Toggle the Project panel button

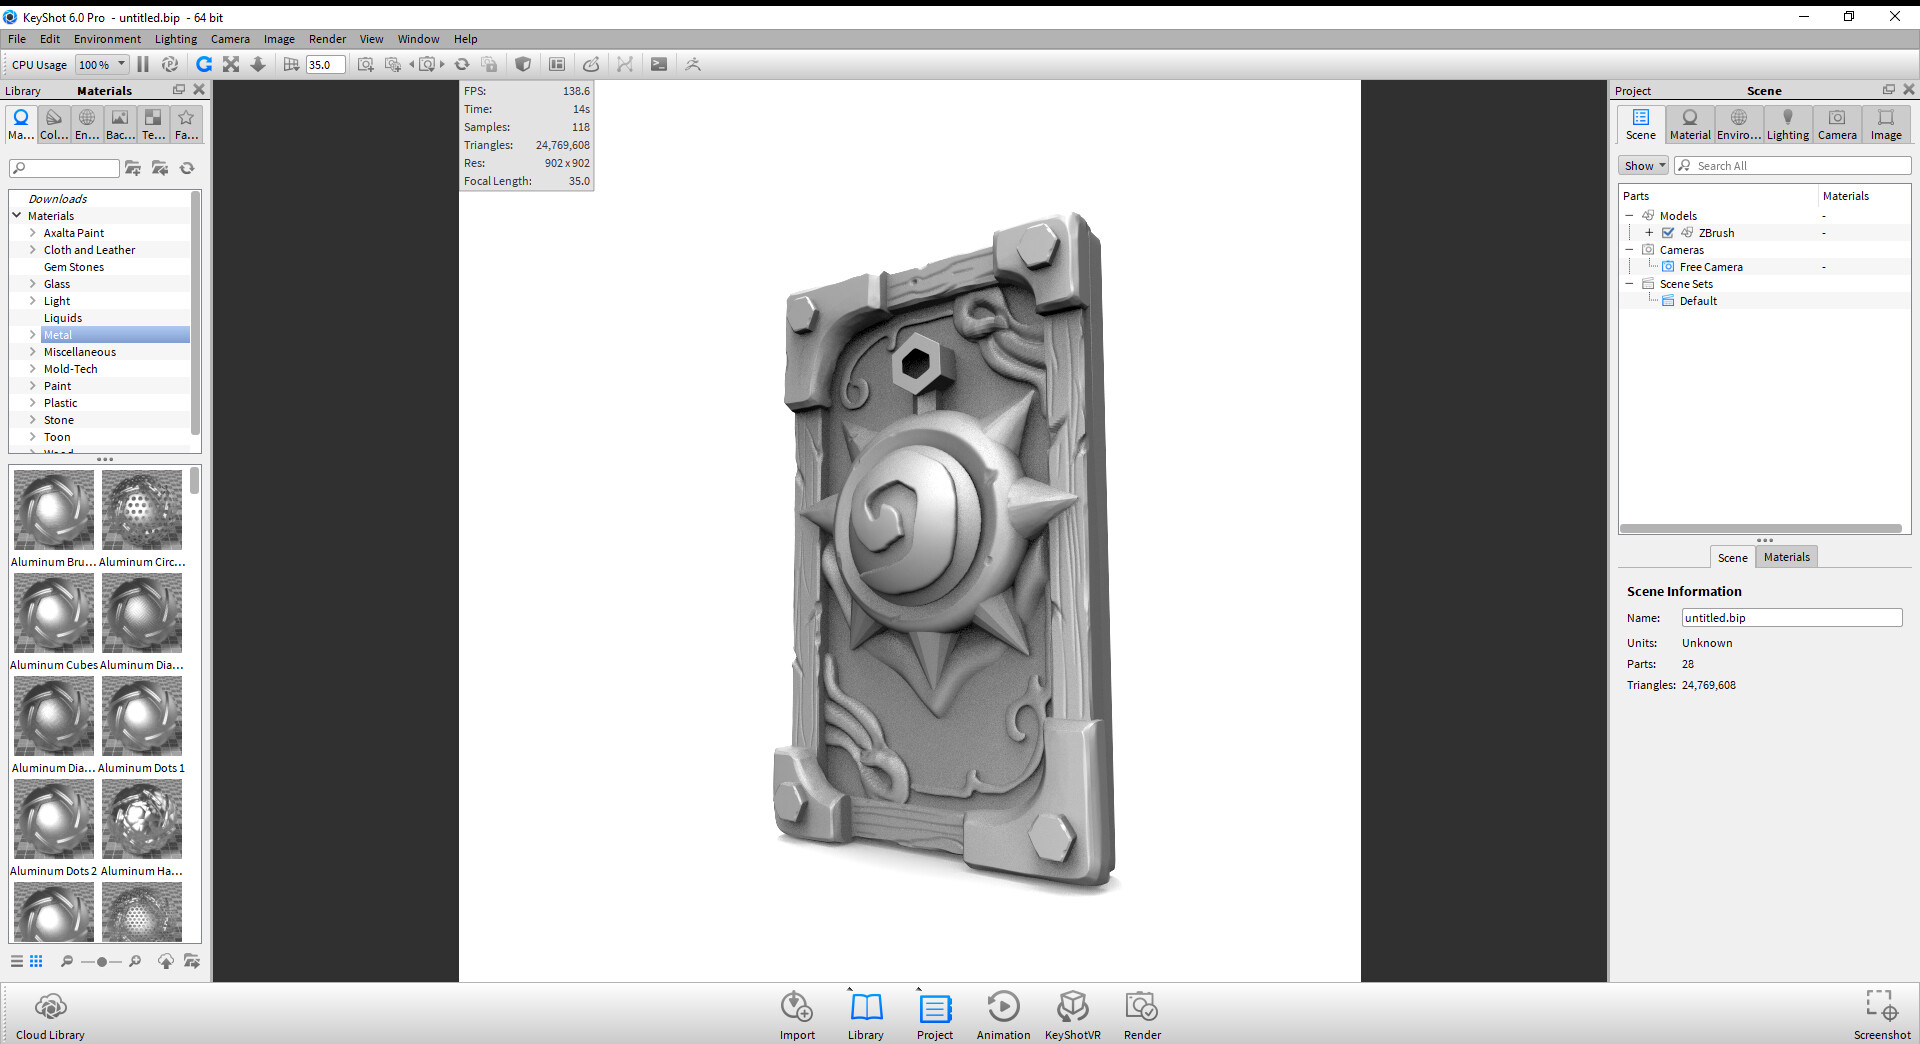click(935, 1016)
